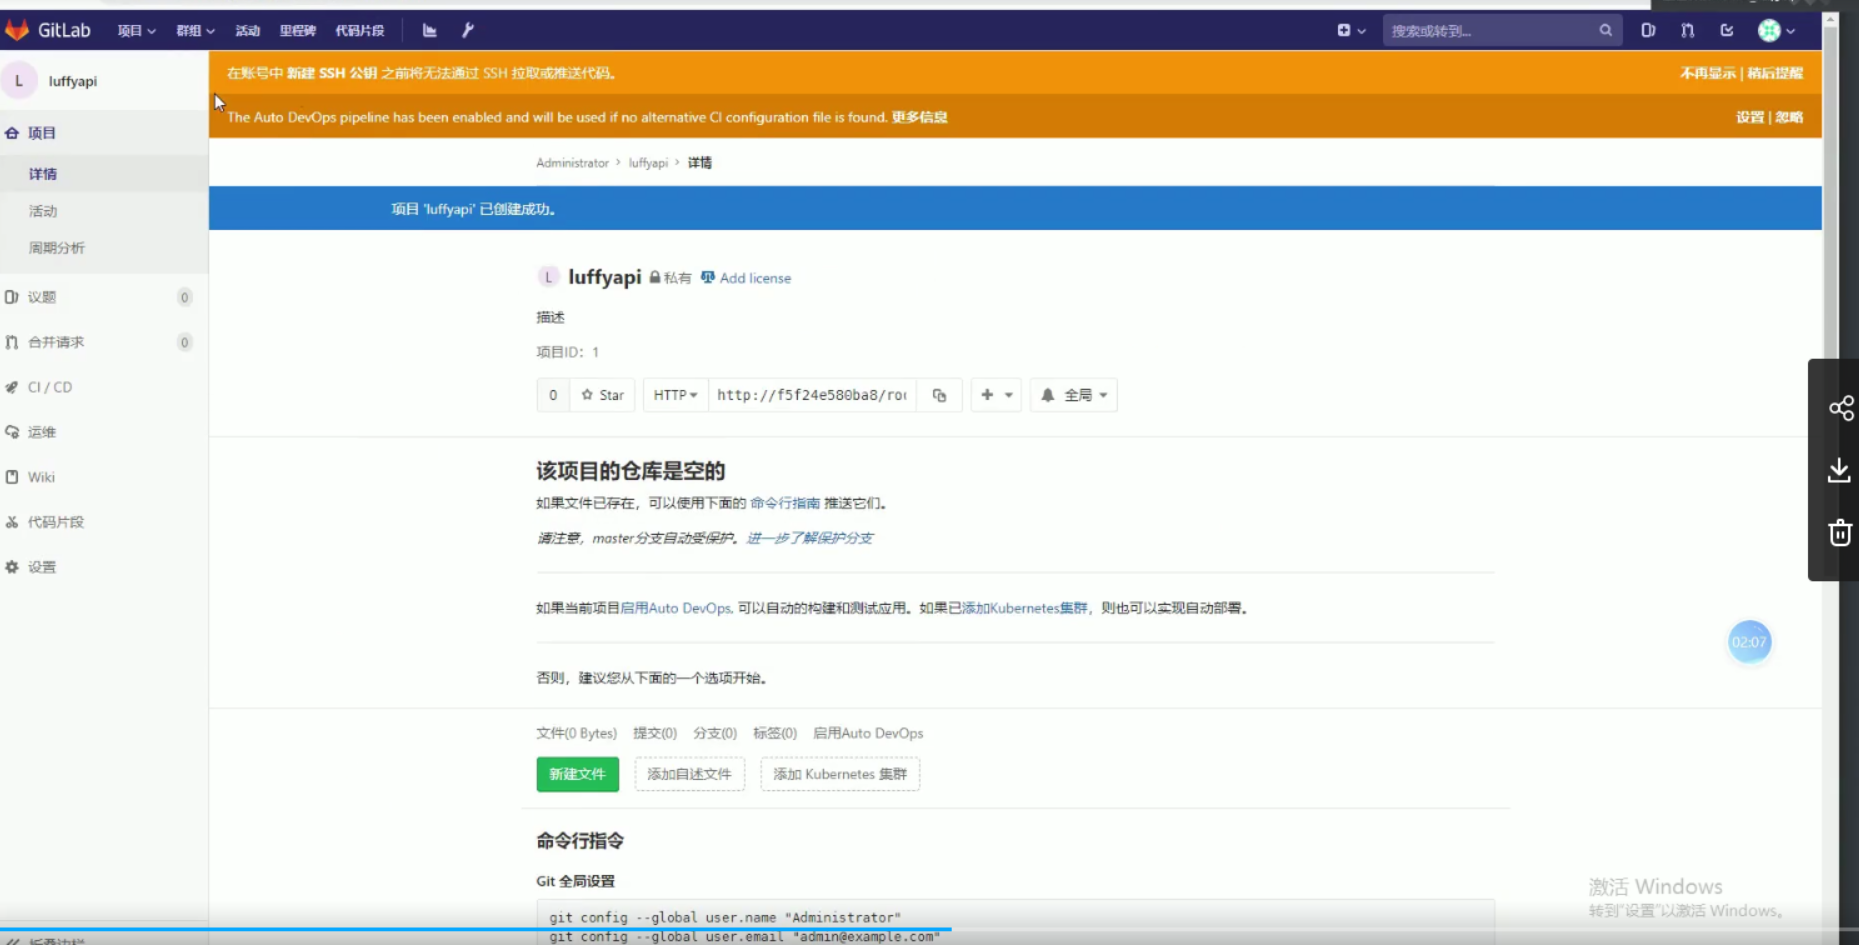Viewport: 1859px width, 945px height.
Task: Open sidebar 代码片段 scissors item
Action: (x=55, y=522)
